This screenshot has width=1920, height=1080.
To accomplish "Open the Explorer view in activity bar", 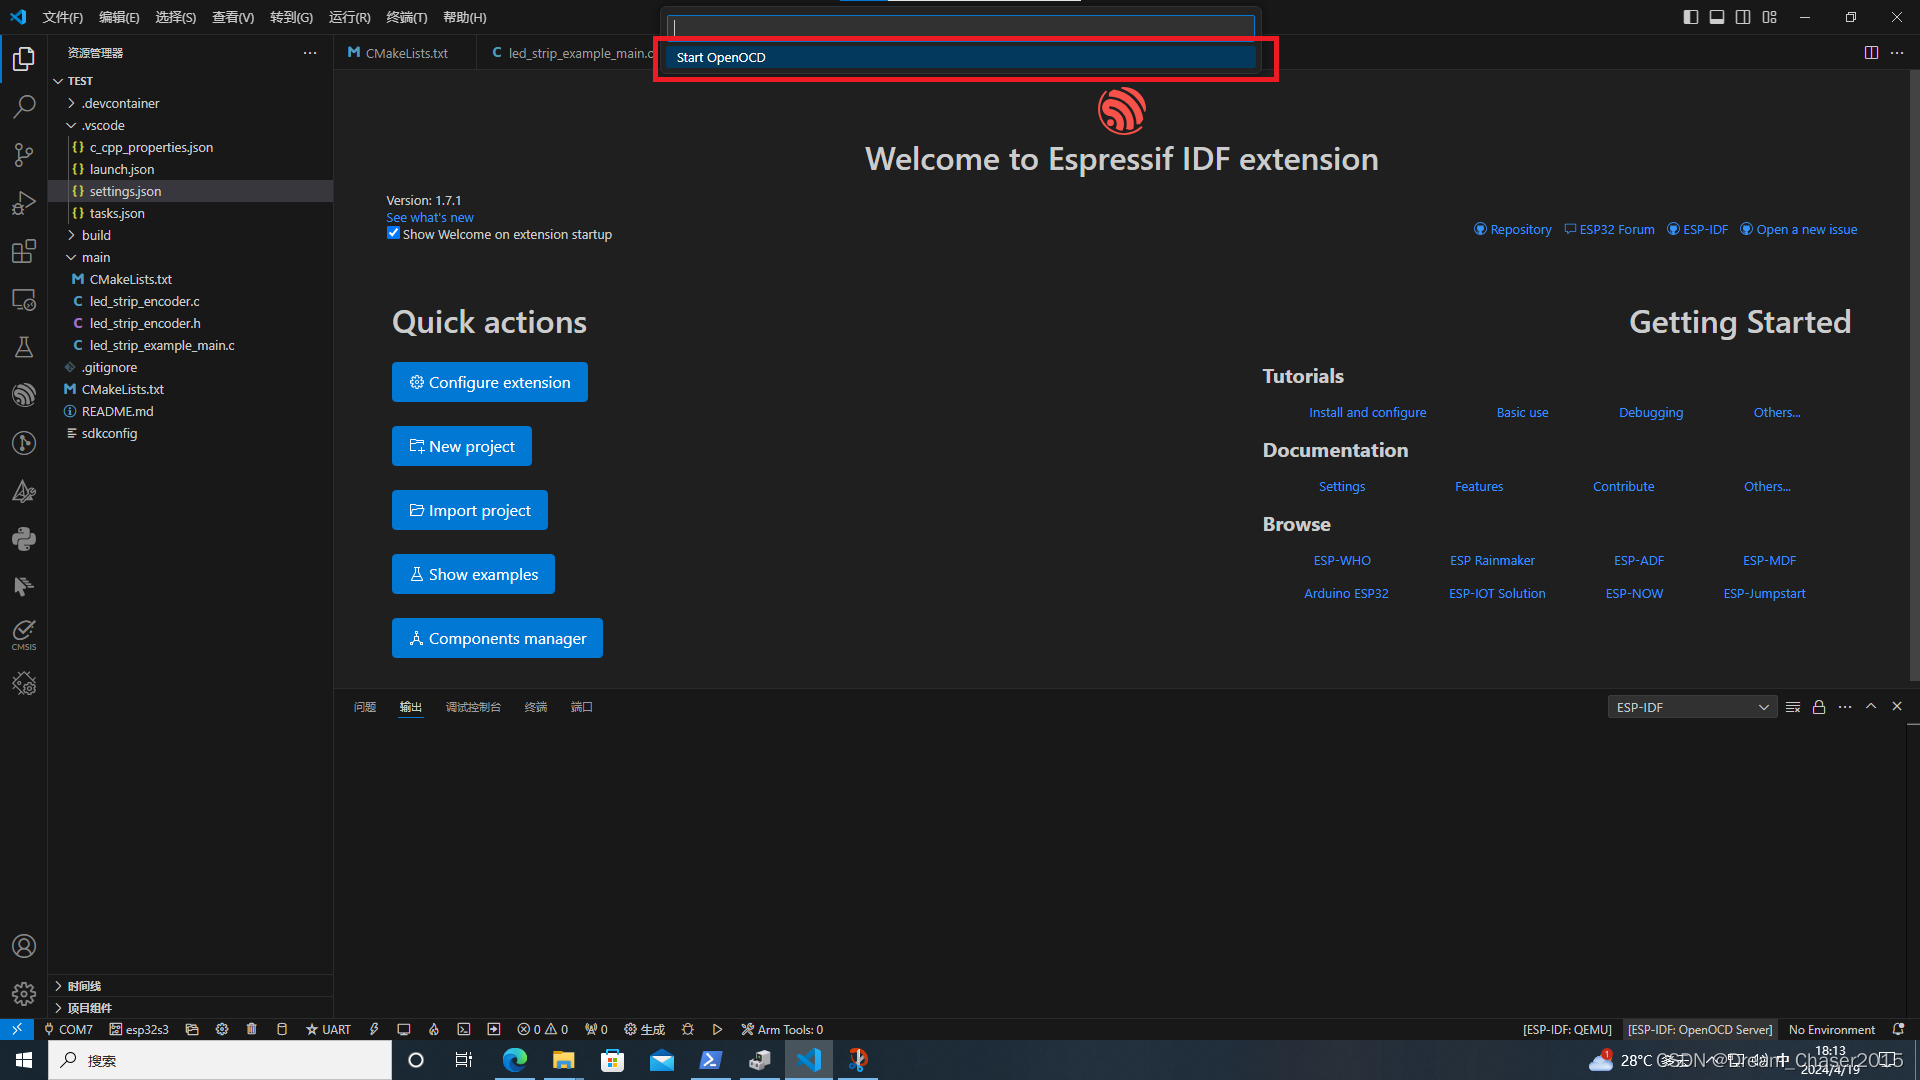I will [x=24, y=59].
